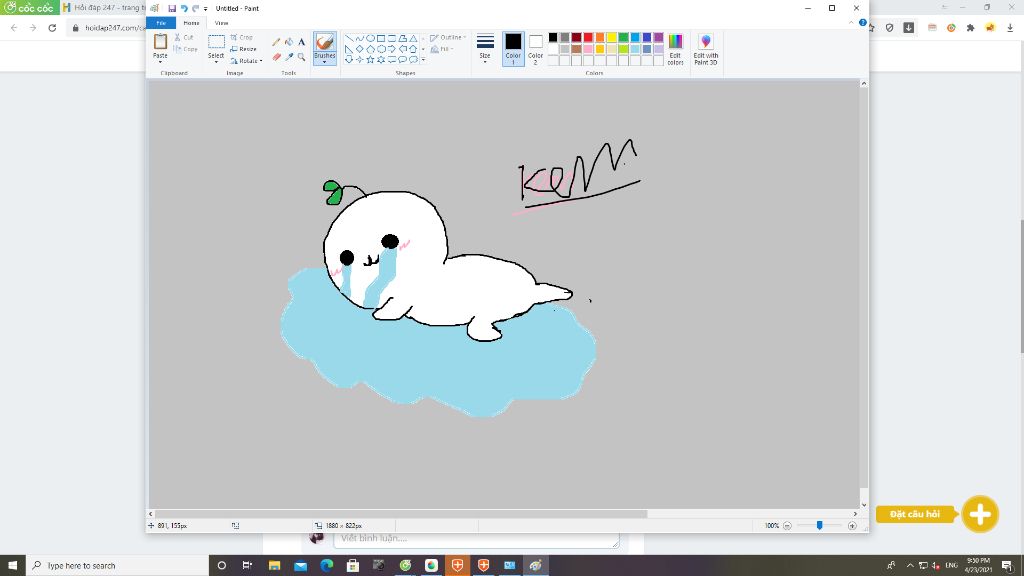Click the system clock in the taskbar
The height and width of the screenshot is (576, 1024).
click(x=978, y=566)
